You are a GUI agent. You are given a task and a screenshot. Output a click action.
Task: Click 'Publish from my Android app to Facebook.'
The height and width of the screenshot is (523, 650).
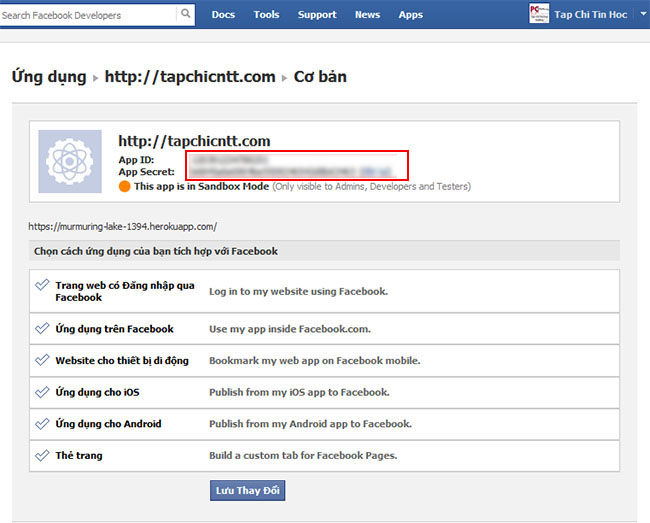(310, 424)
